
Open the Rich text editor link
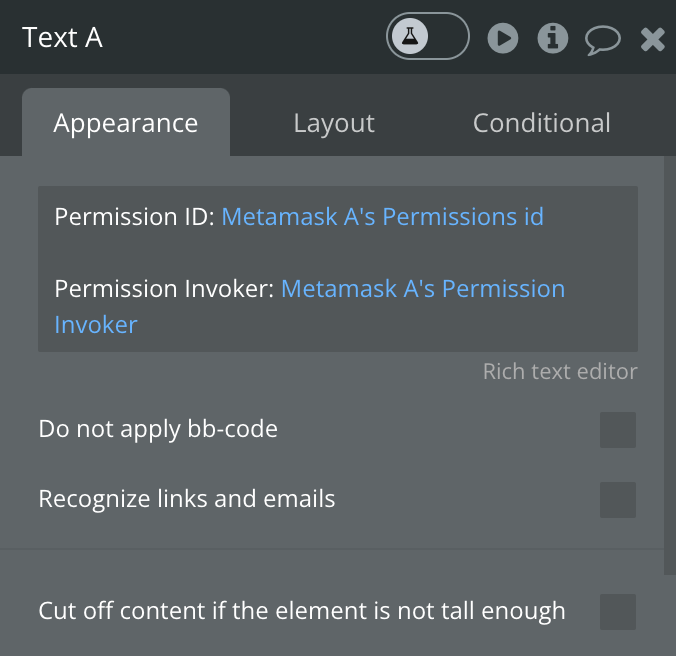560,371
